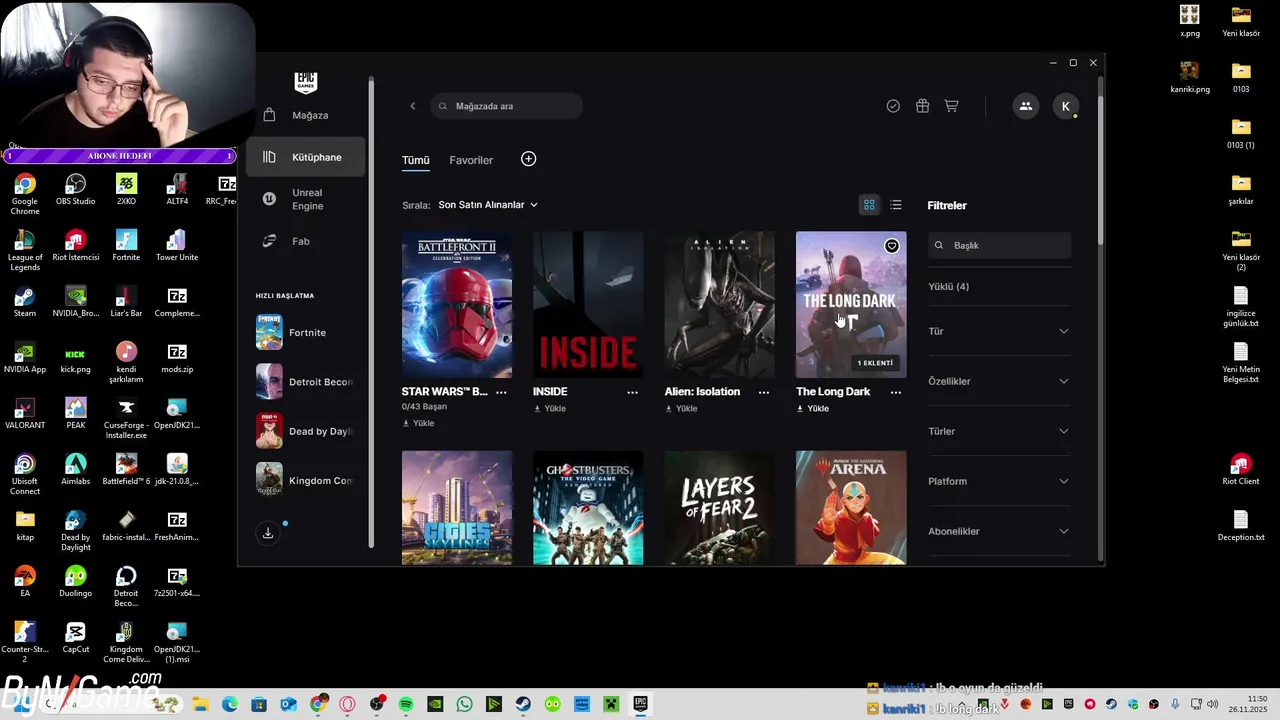Quick launch Detroit Become Human from sidebar
This screenshot has width=1280, height=720.
(305, 382)
